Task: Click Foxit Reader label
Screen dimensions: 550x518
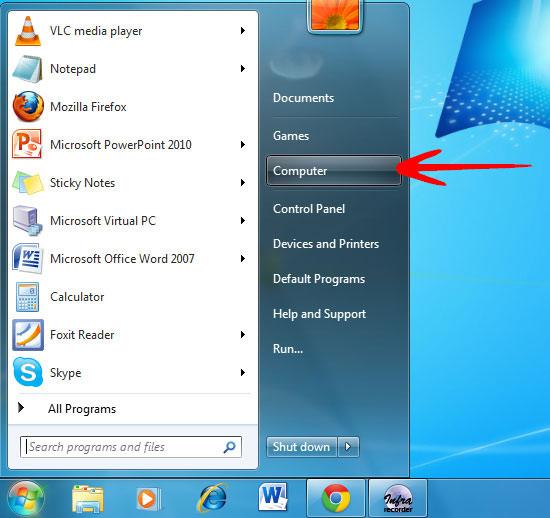Action: pos(82,335)
